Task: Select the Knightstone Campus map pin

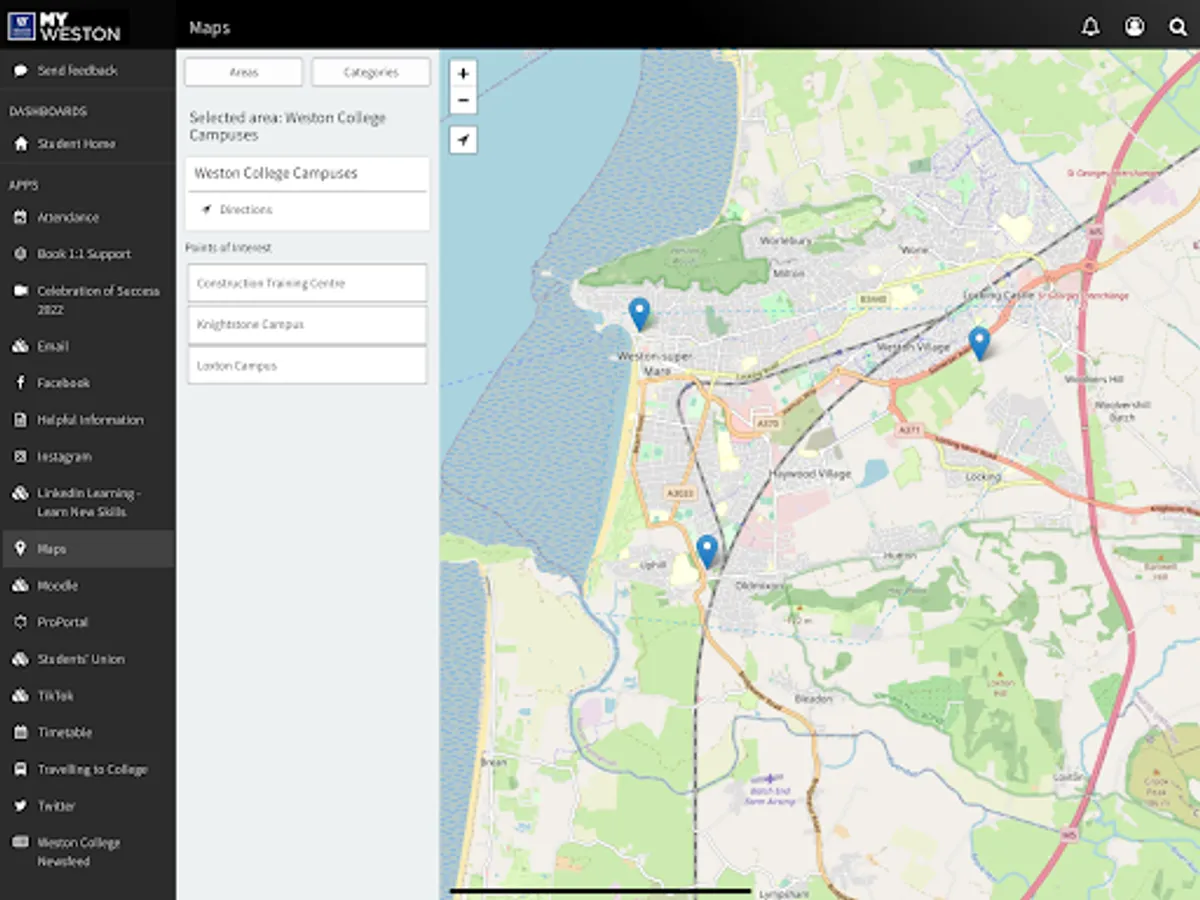Action: 639,313
